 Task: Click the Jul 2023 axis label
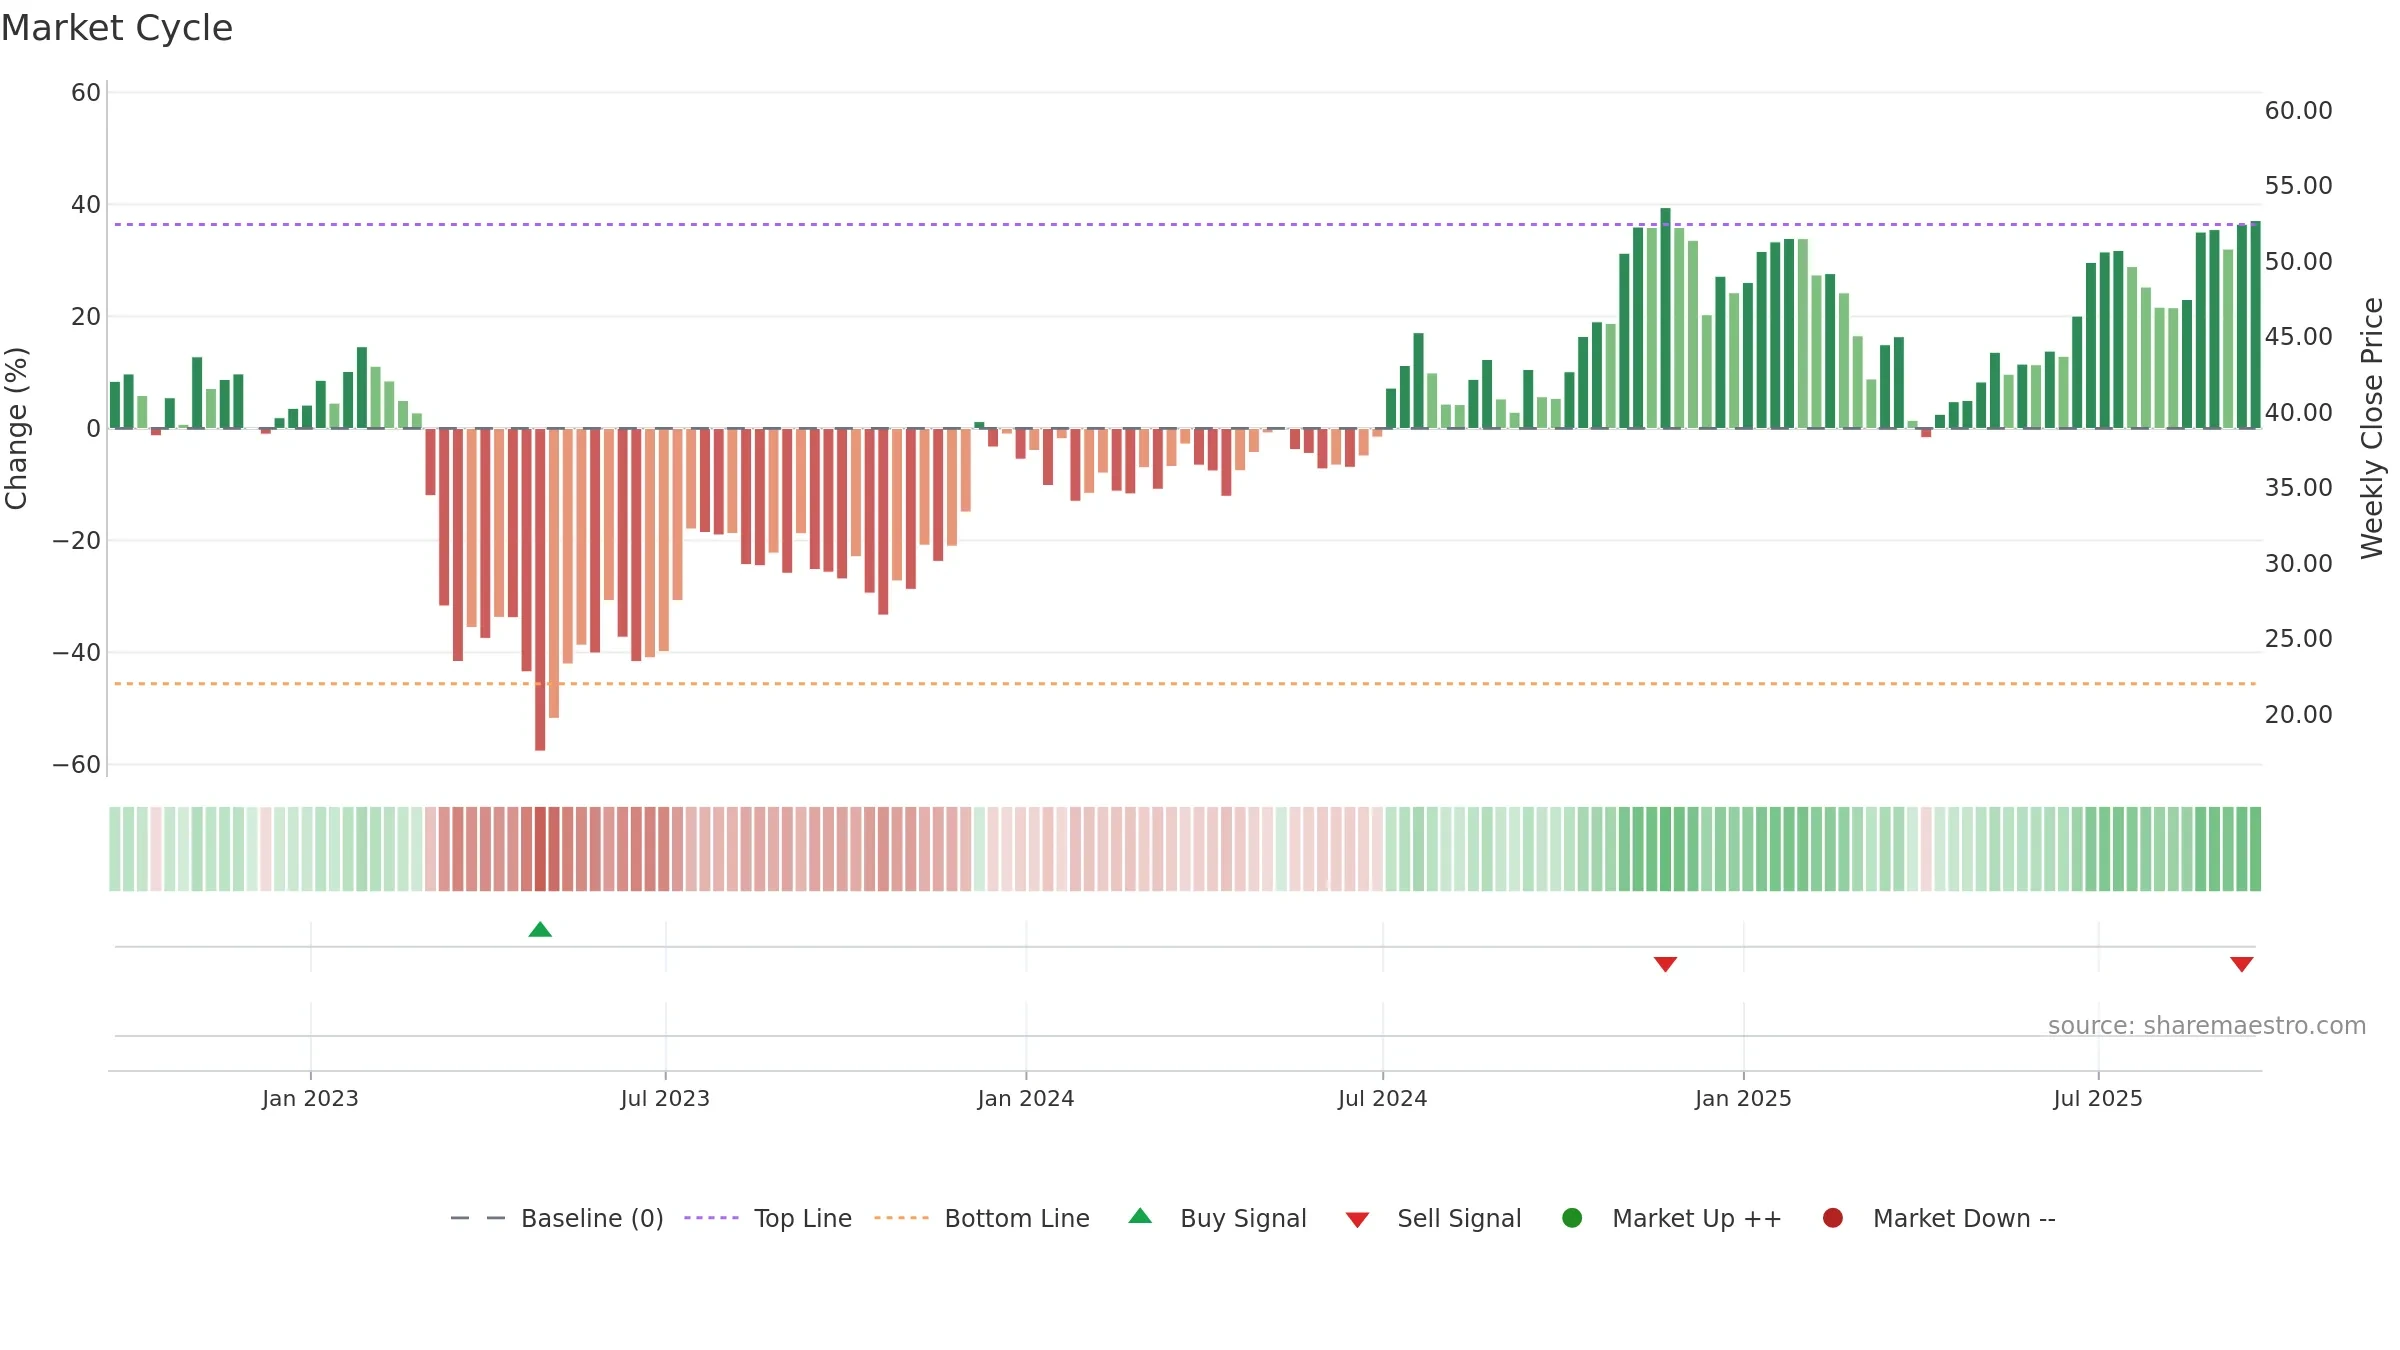pyautogui.click(x=665, y=1099)
